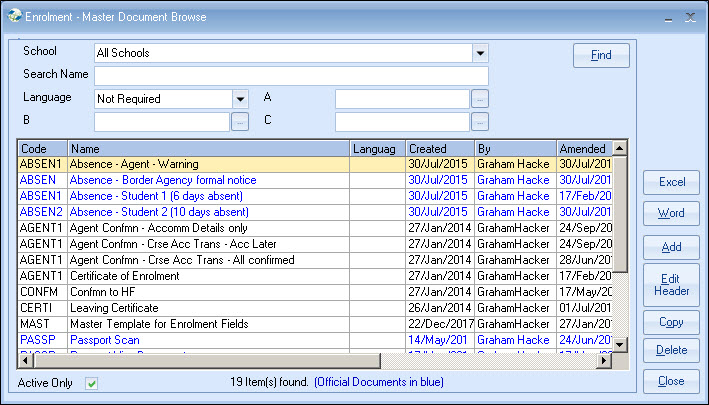Click the browse button beside field B

pyautogui.click(x=240, y=122)
